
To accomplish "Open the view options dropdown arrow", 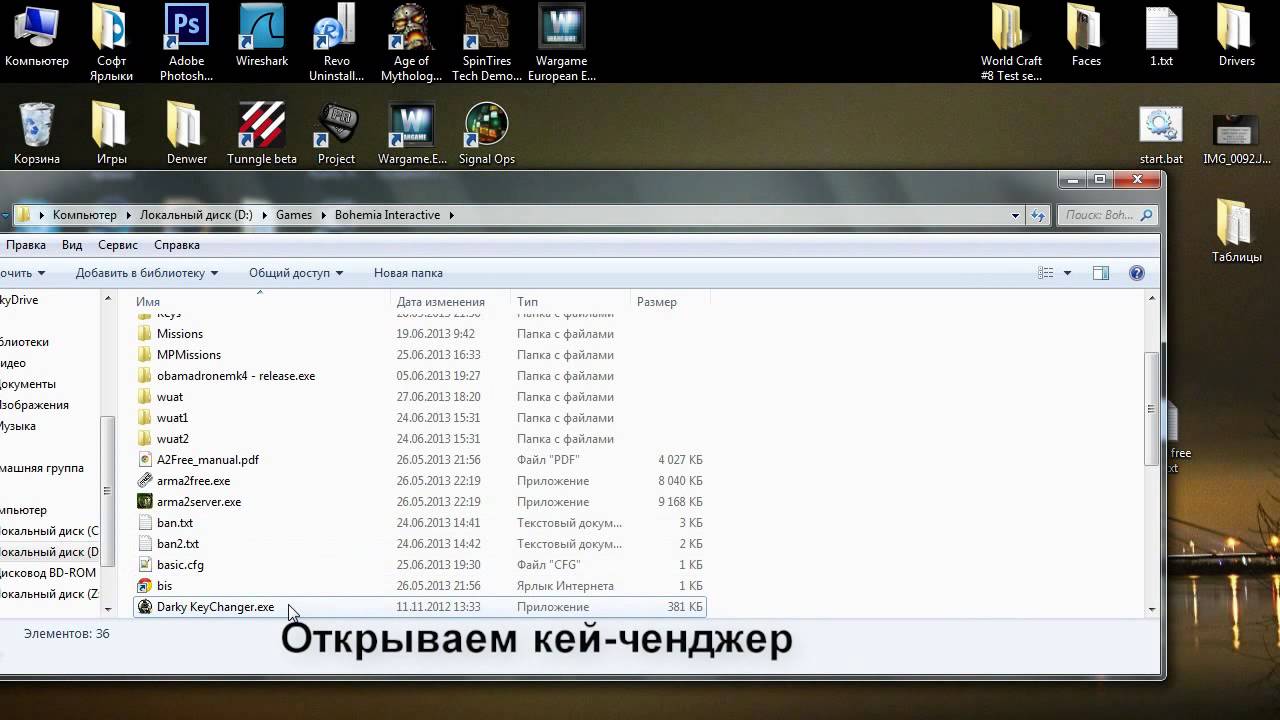I will pyautogui.click(x=1067, y=273).
